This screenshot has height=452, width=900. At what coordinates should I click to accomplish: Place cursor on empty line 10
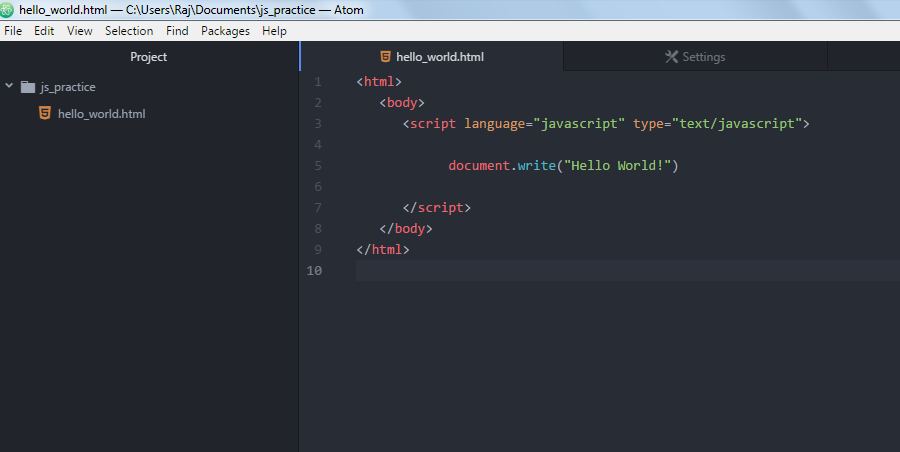pyautogui.click(x=627, y=271)
